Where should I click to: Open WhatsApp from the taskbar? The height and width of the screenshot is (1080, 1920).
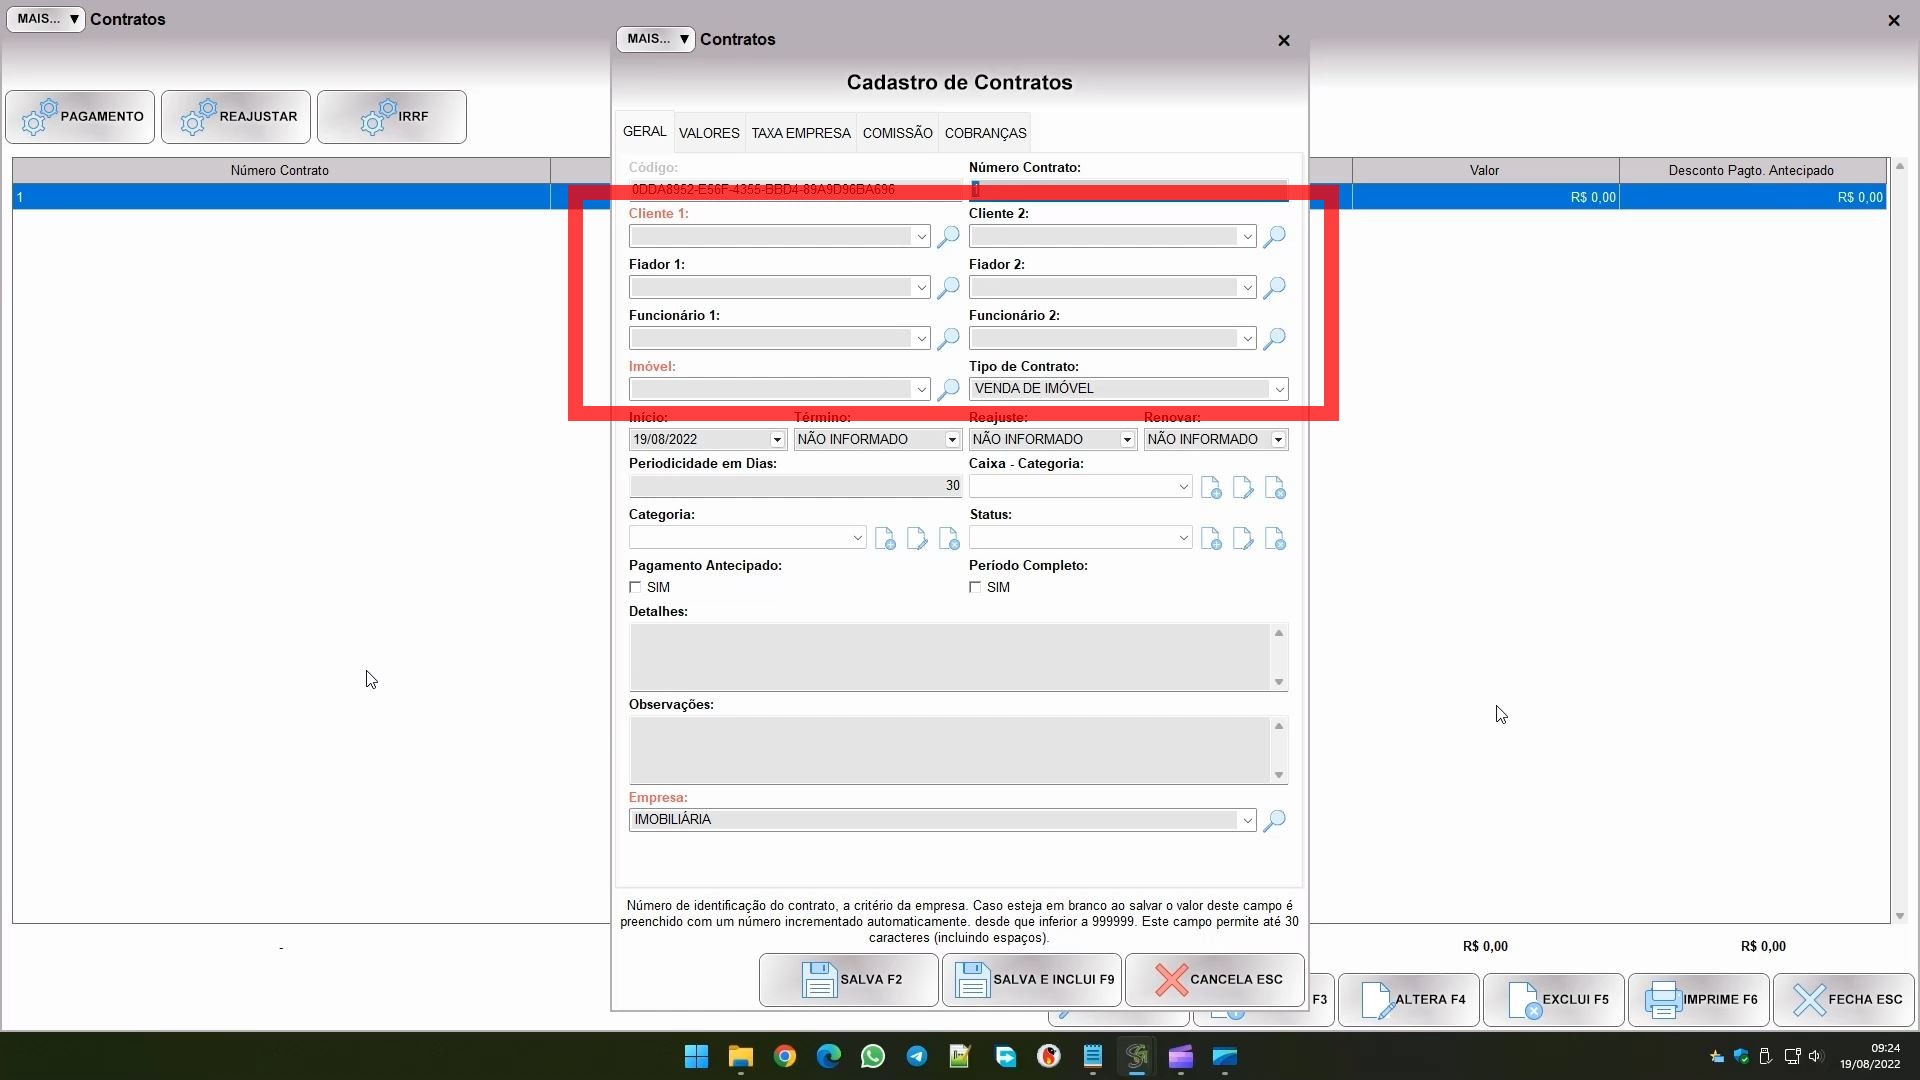[x=872, y=1056]
